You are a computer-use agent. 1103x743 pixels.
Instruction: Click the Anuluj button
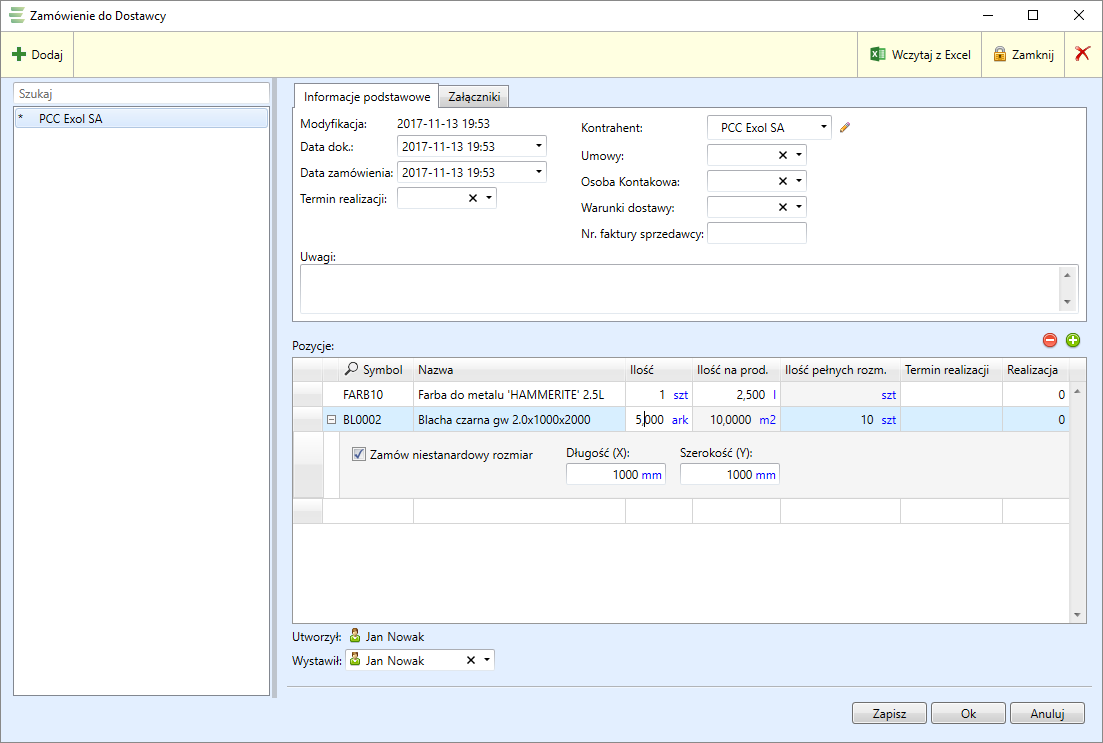coord(1047,714)
